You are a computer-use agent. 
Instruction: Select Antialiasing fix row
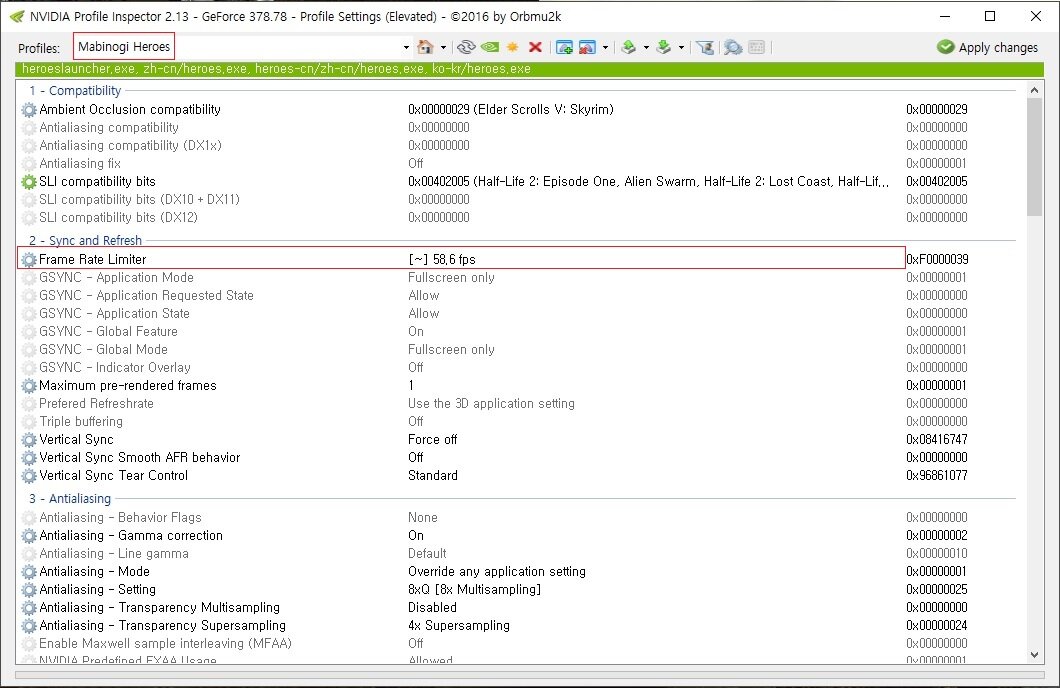pos(519,164)
